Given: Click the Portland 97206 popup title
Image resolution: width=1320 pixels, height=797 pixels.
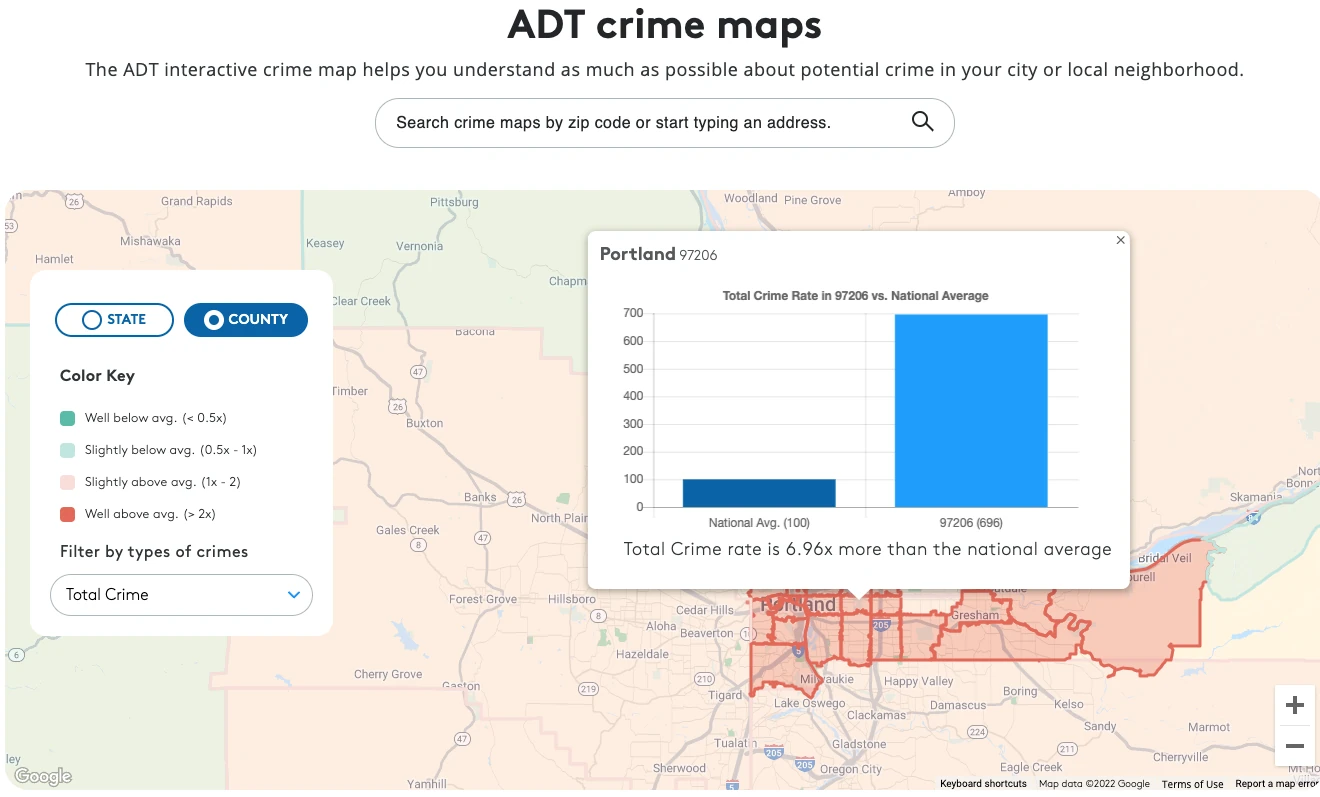Looking at the screenshot, I should [658, 254].
